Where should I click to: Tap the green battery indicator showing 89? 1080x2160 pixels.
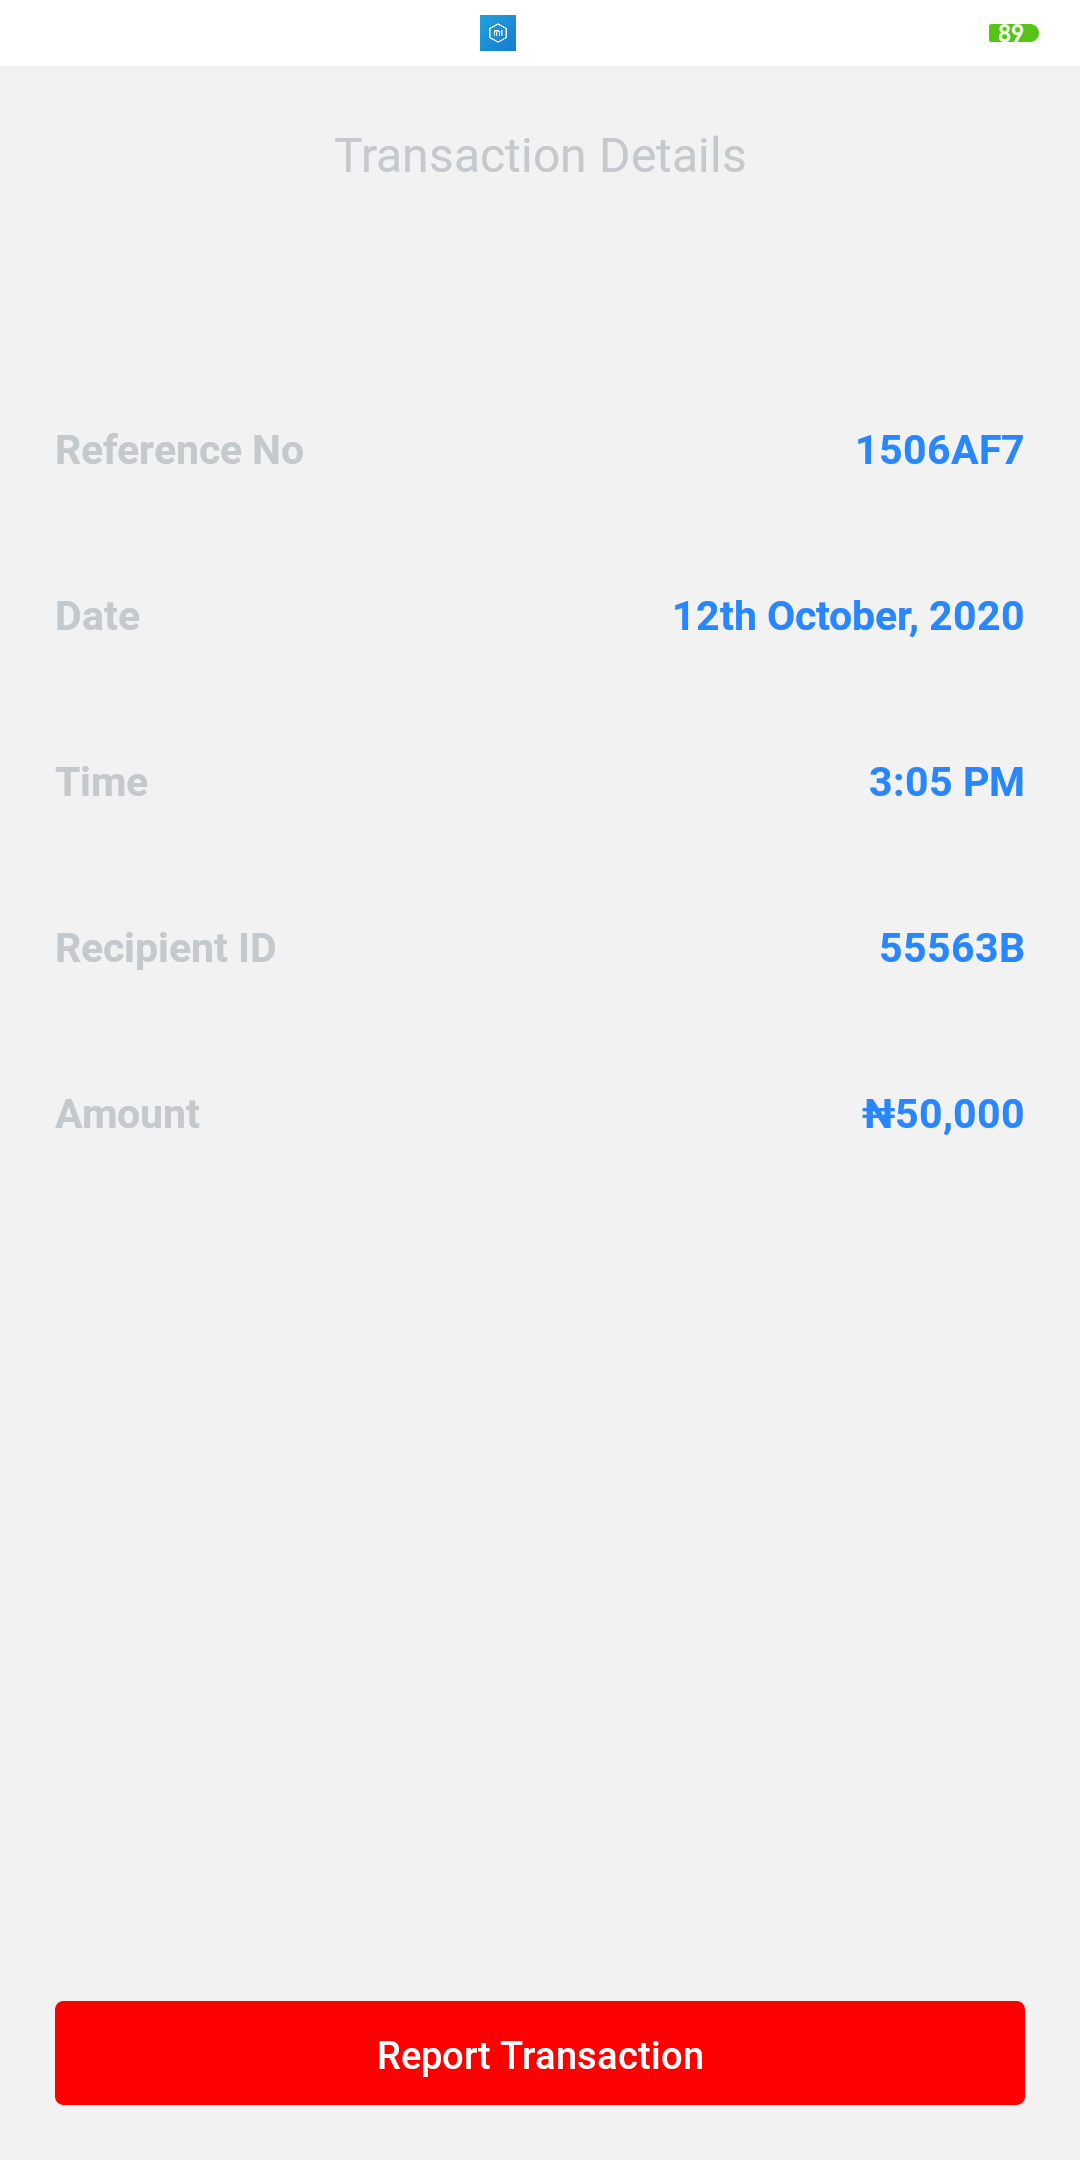1014,33
